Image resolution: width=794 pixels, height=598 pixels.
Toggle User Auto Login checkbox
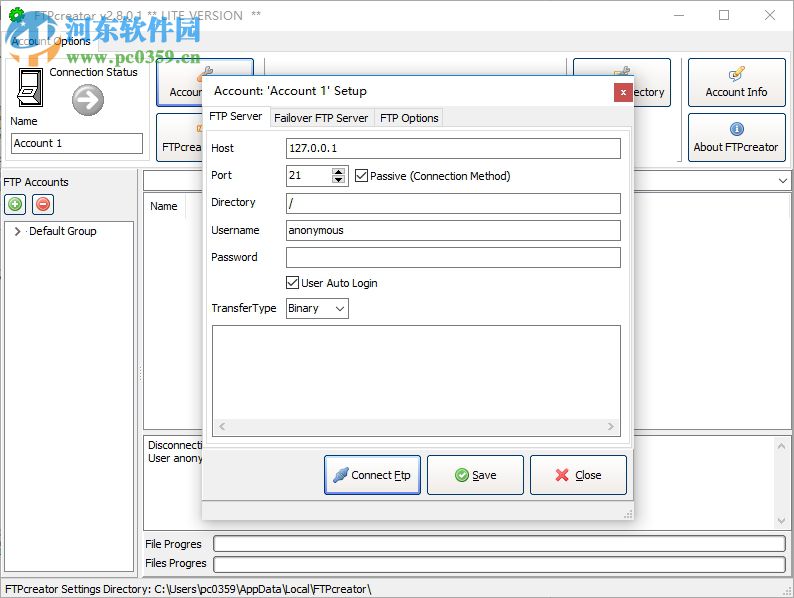[292, 283]
